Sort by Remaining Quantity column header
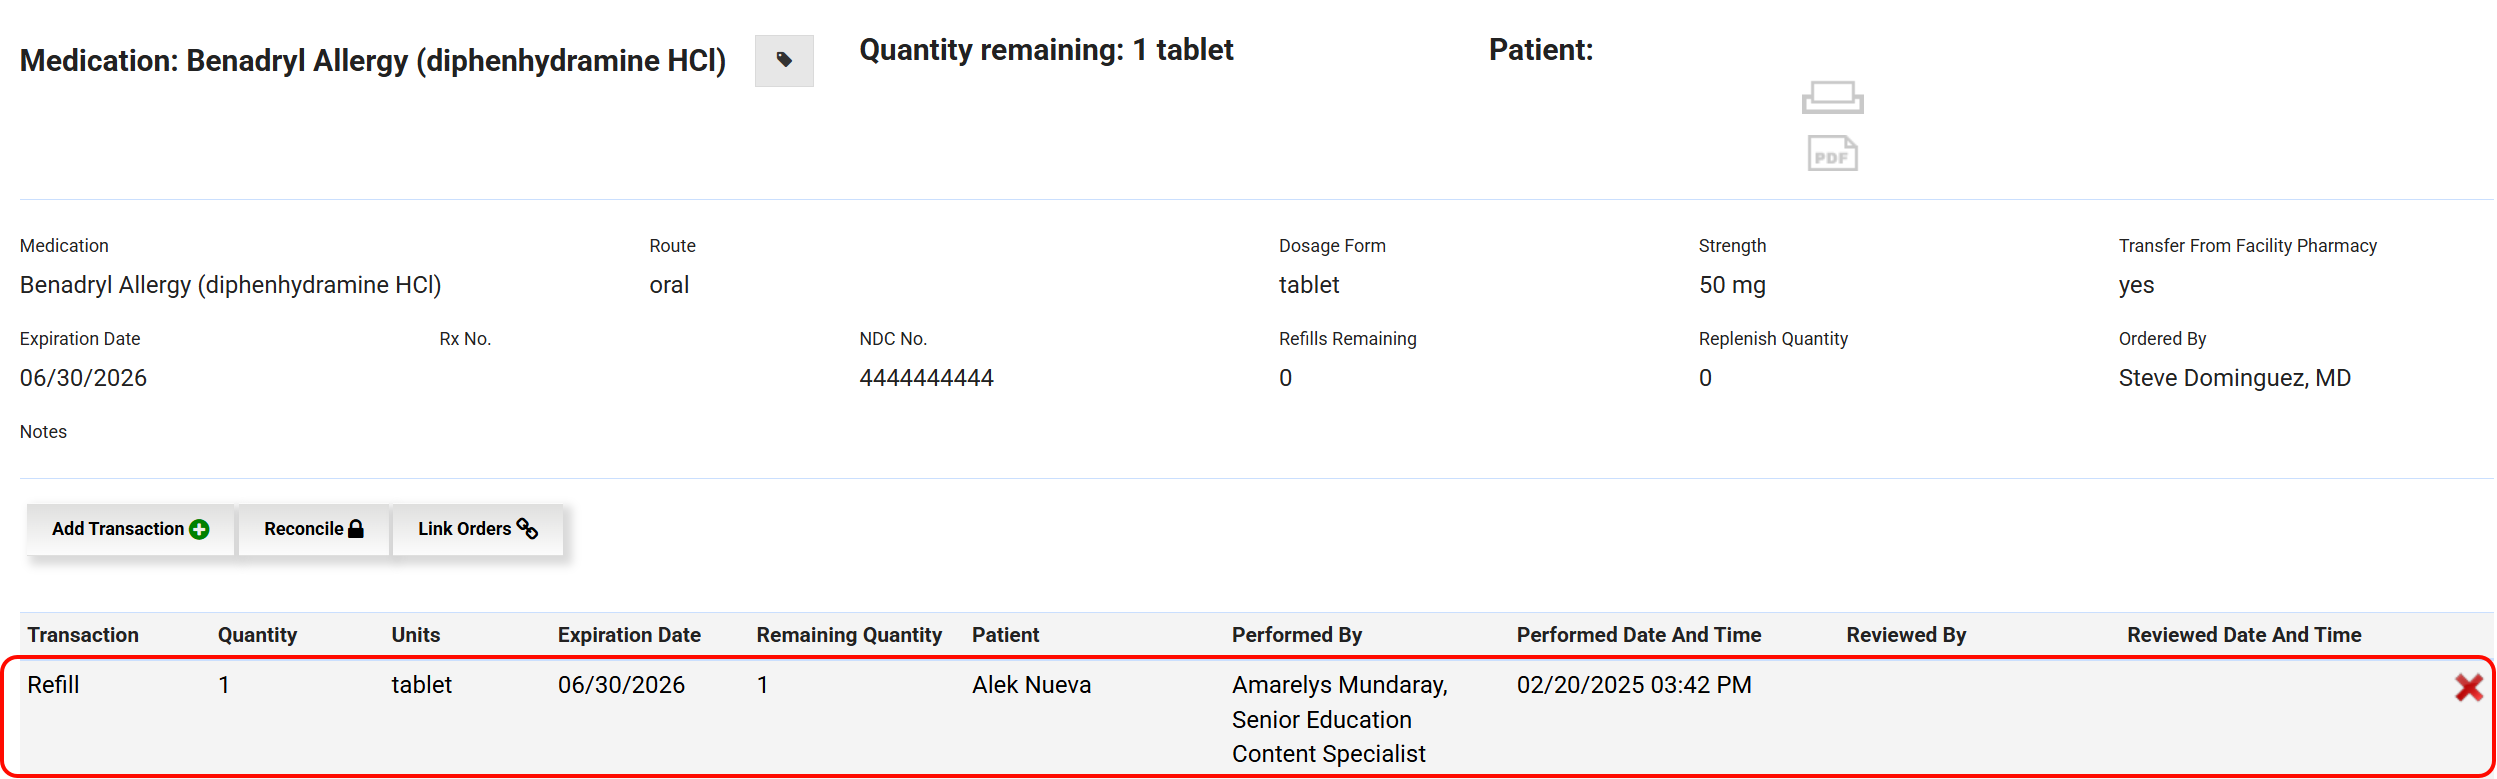The image size is (2497, 779). point(849,635)
